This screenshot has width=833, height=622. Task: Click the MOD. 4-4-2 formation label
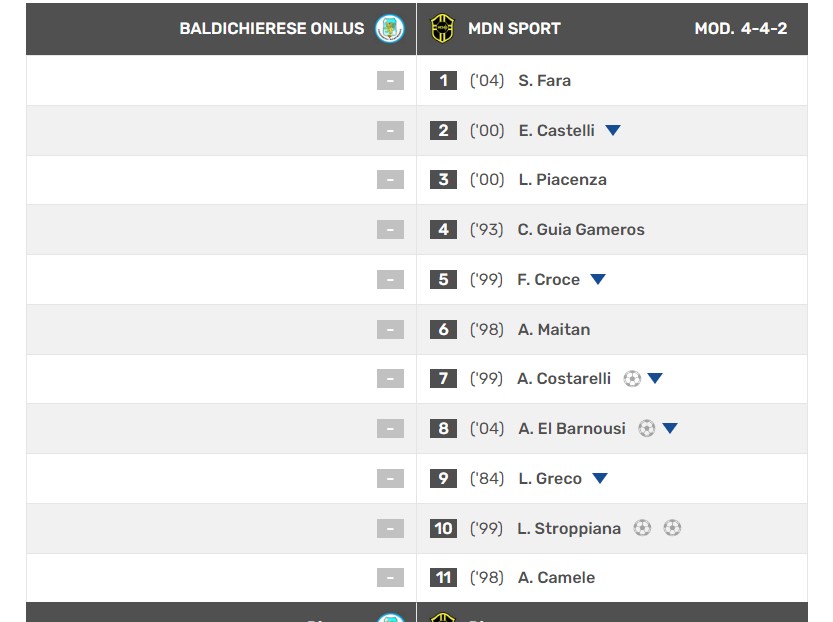tap(740, 29)
